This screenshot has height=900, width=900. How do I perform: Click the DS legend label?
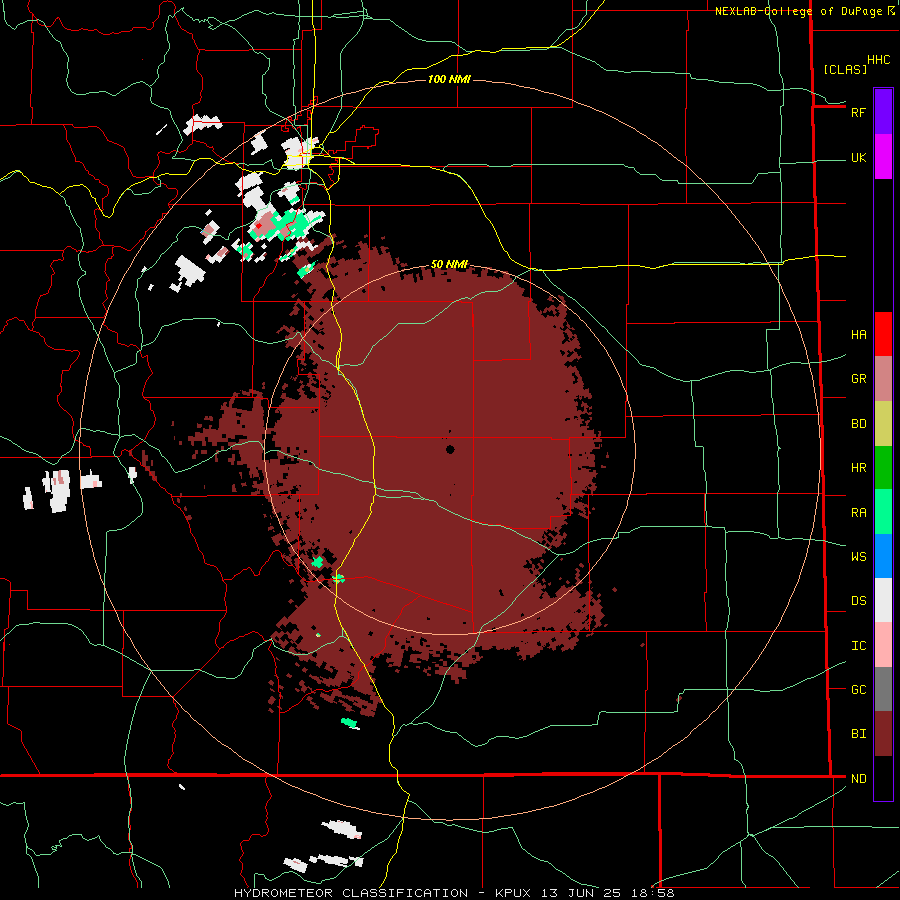858,600
